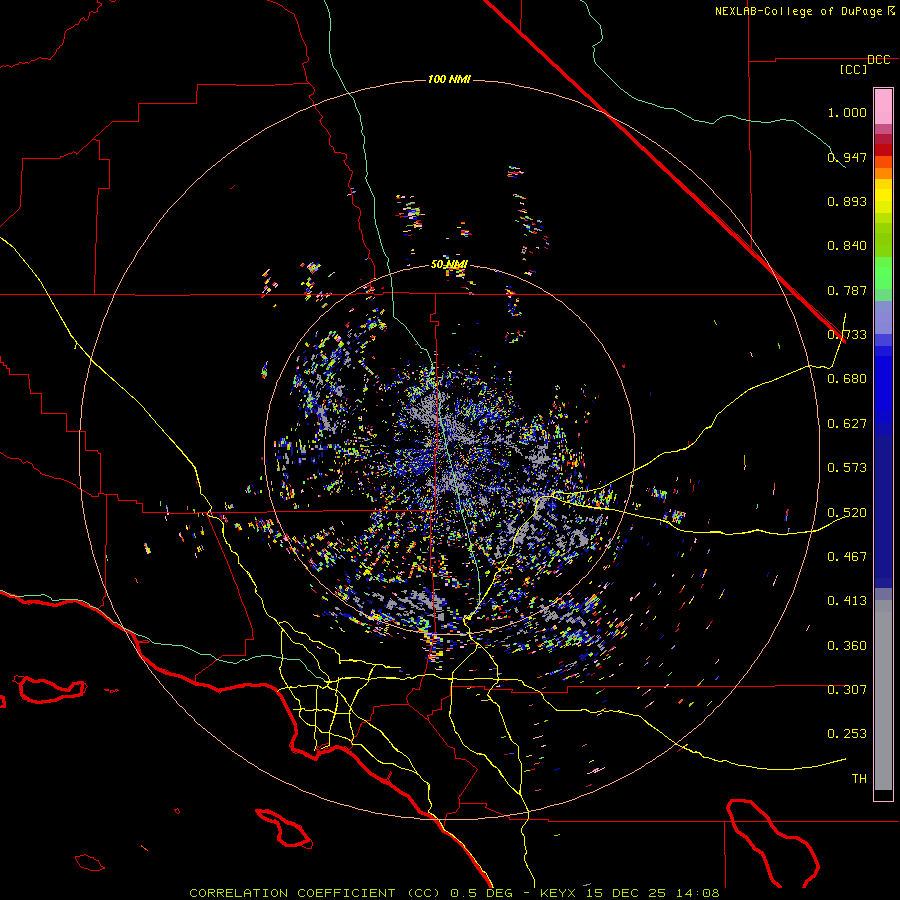Select the 0.680 legend value
The image size is (900, 900).
[x=847, y=379]
